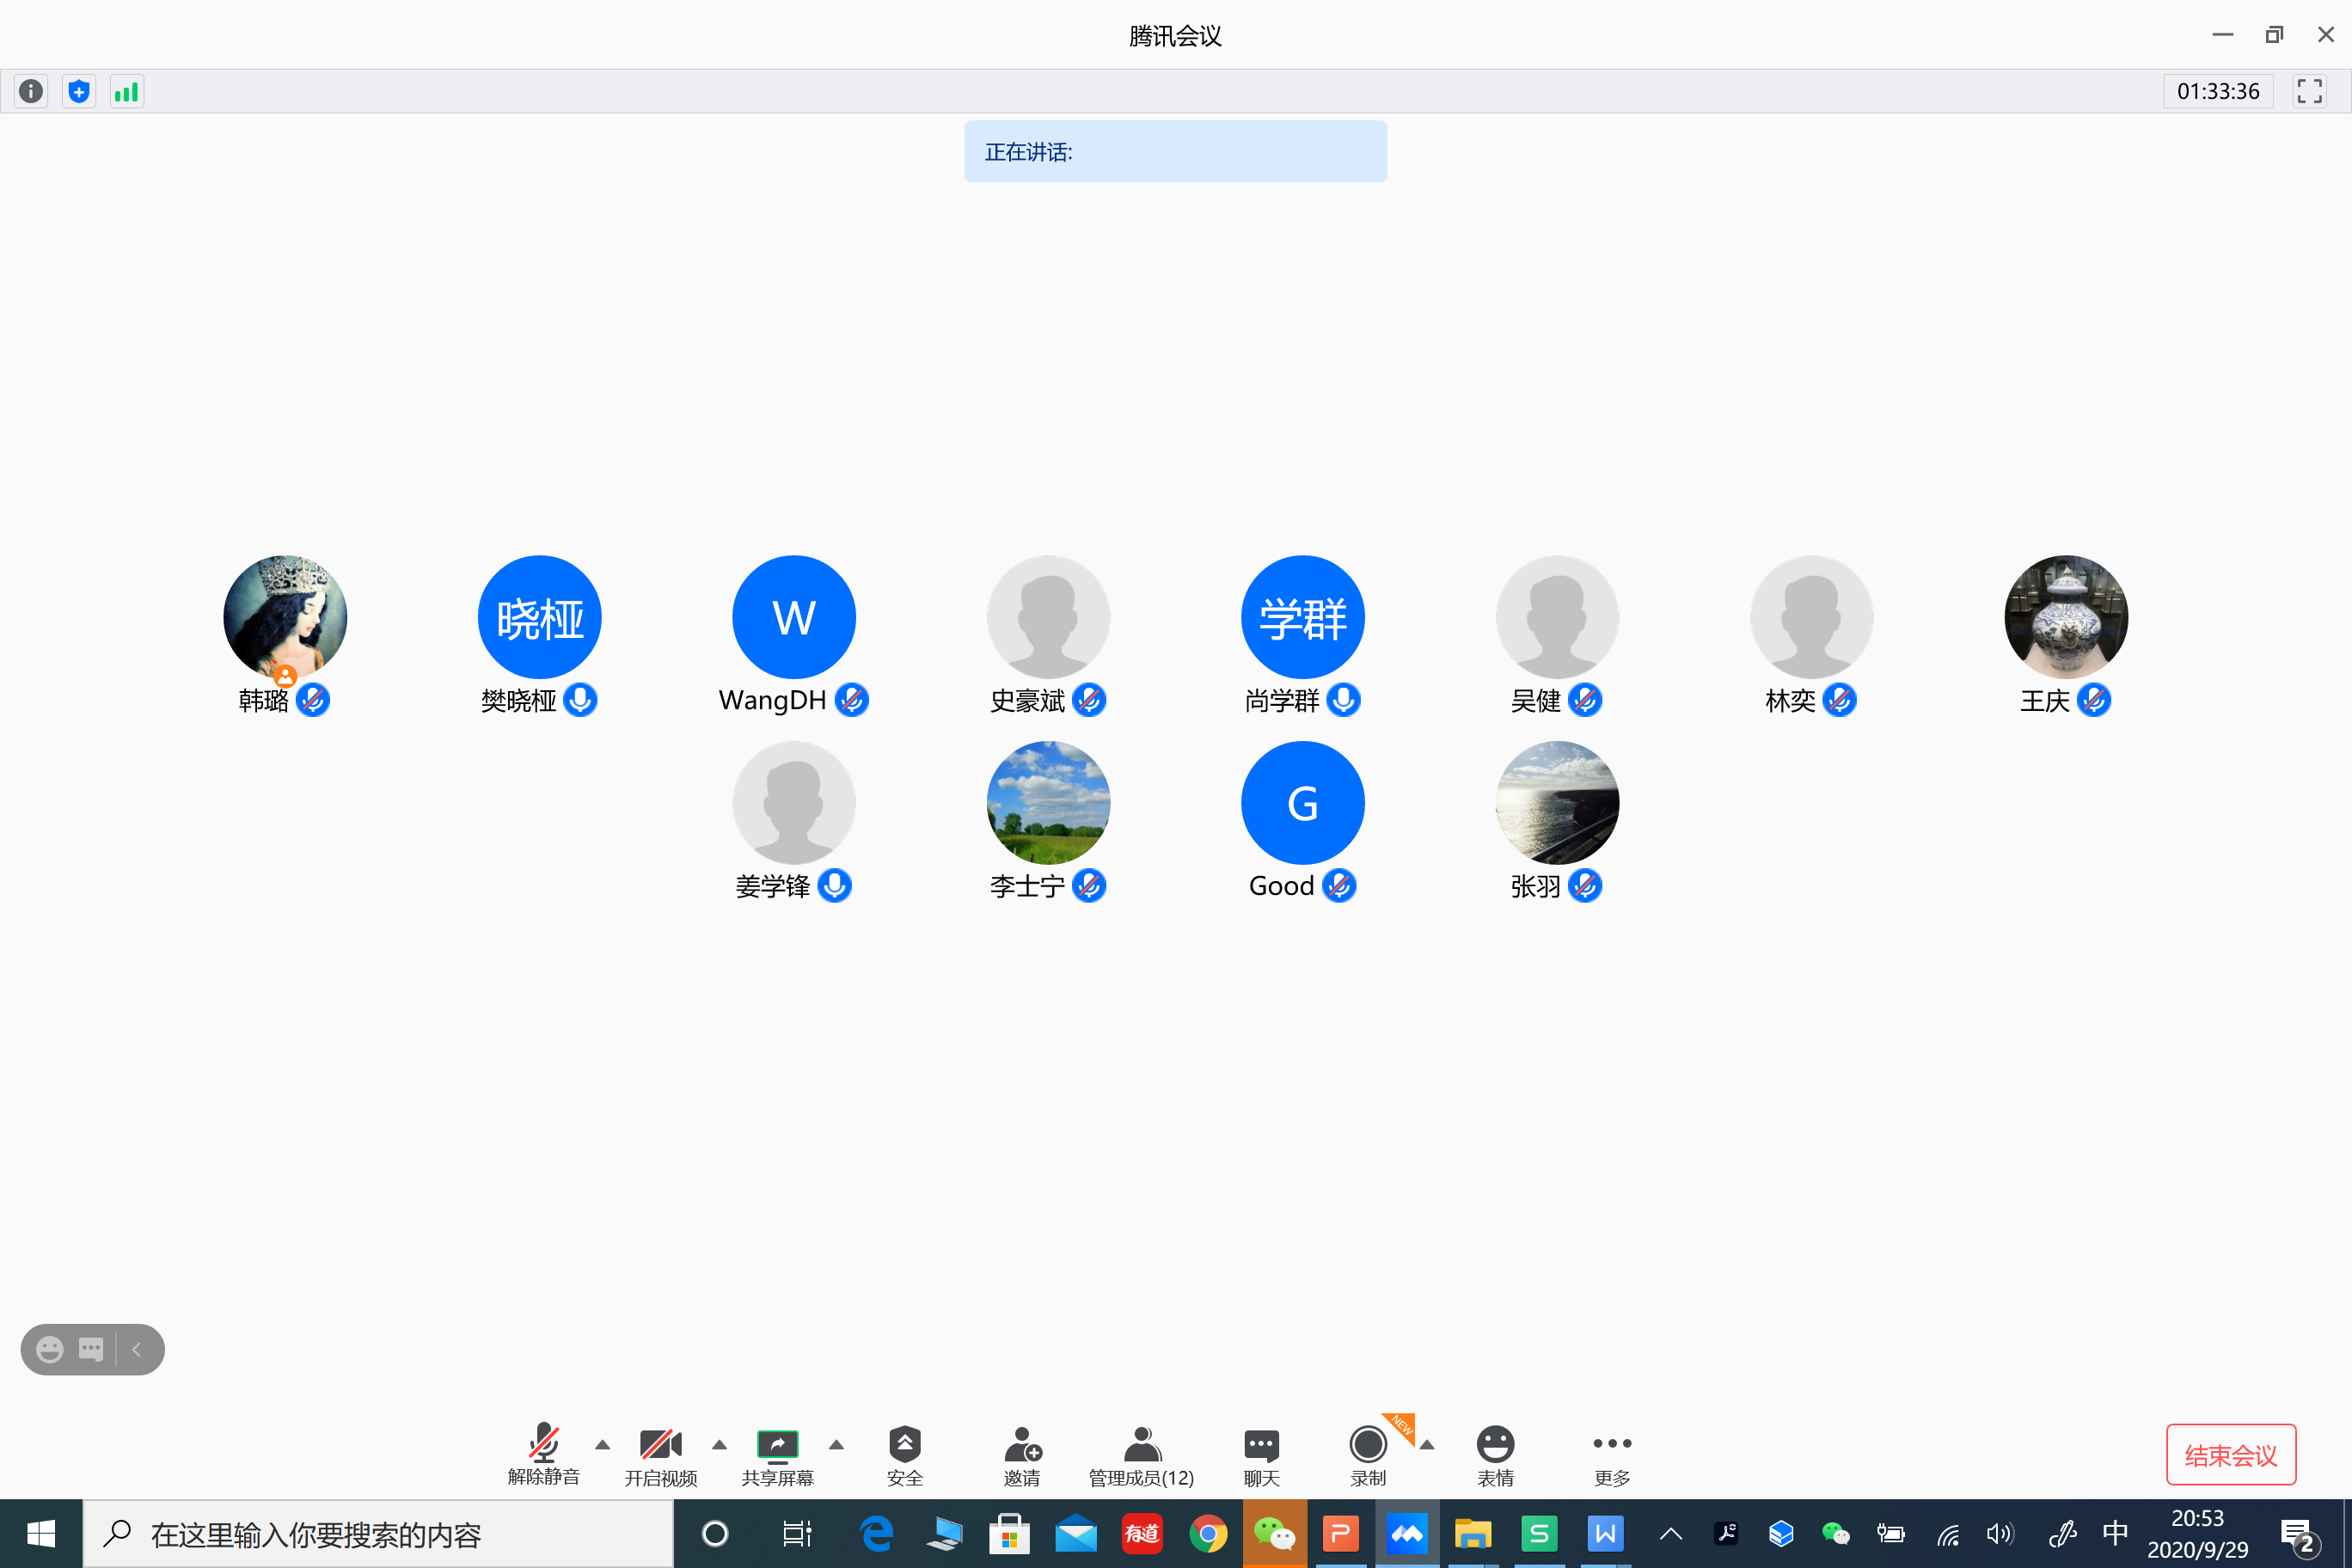Start recording with 录制

[x=1367, y=1455]
